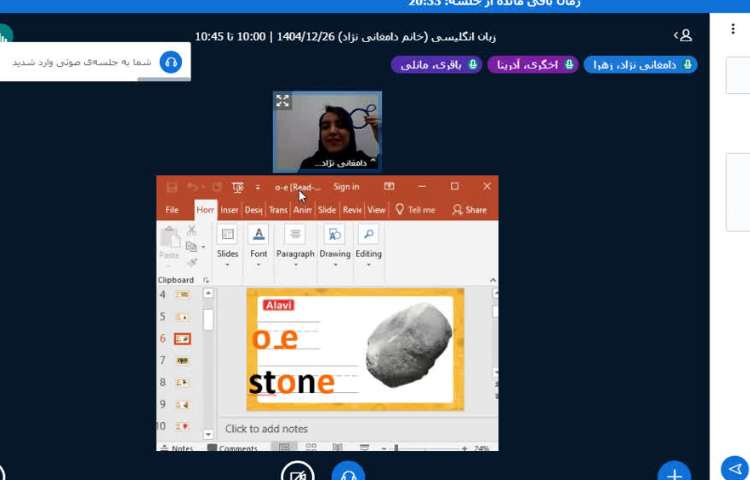Click the Save icon in PowerPoint title bar
This screenshot has width=750, height=480.
172,187
